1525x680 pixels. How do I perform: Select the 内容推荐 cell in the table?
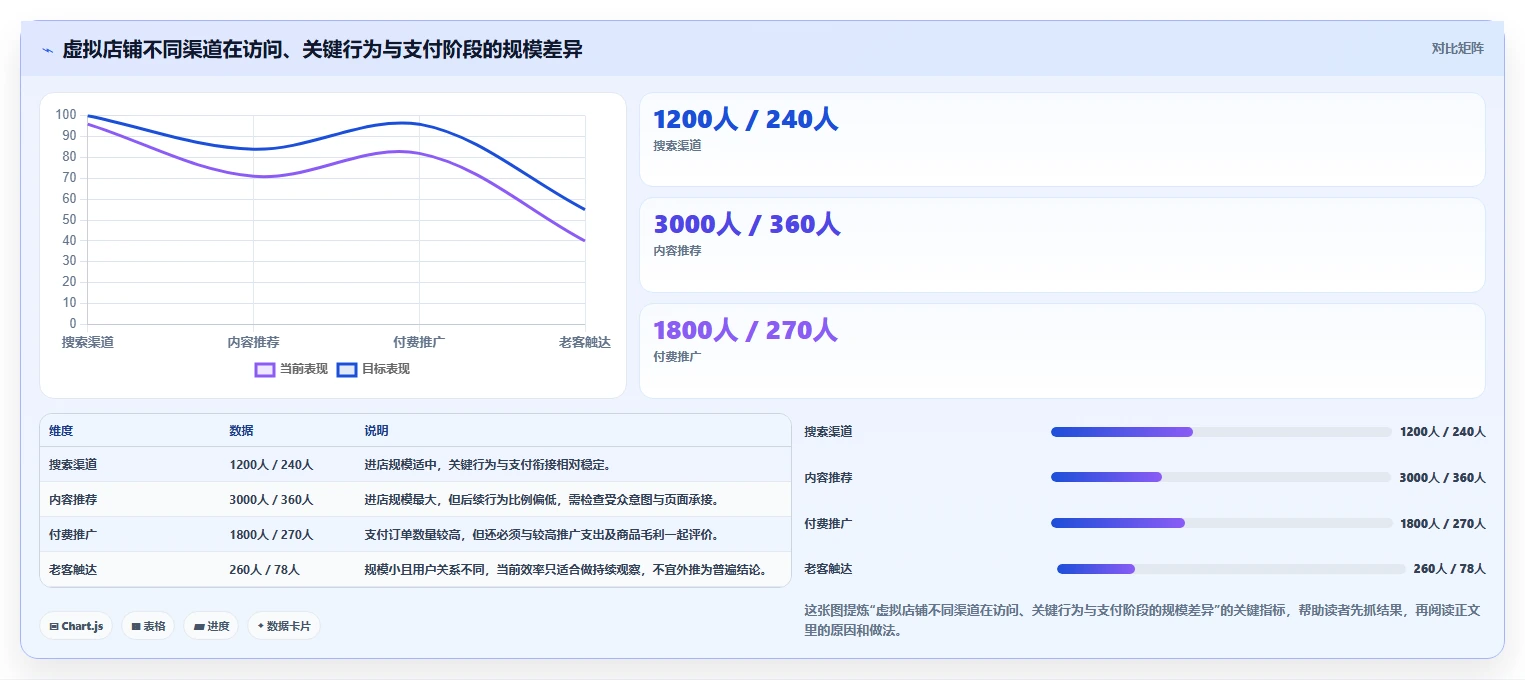pyautogui.click(x=73, y=500)
